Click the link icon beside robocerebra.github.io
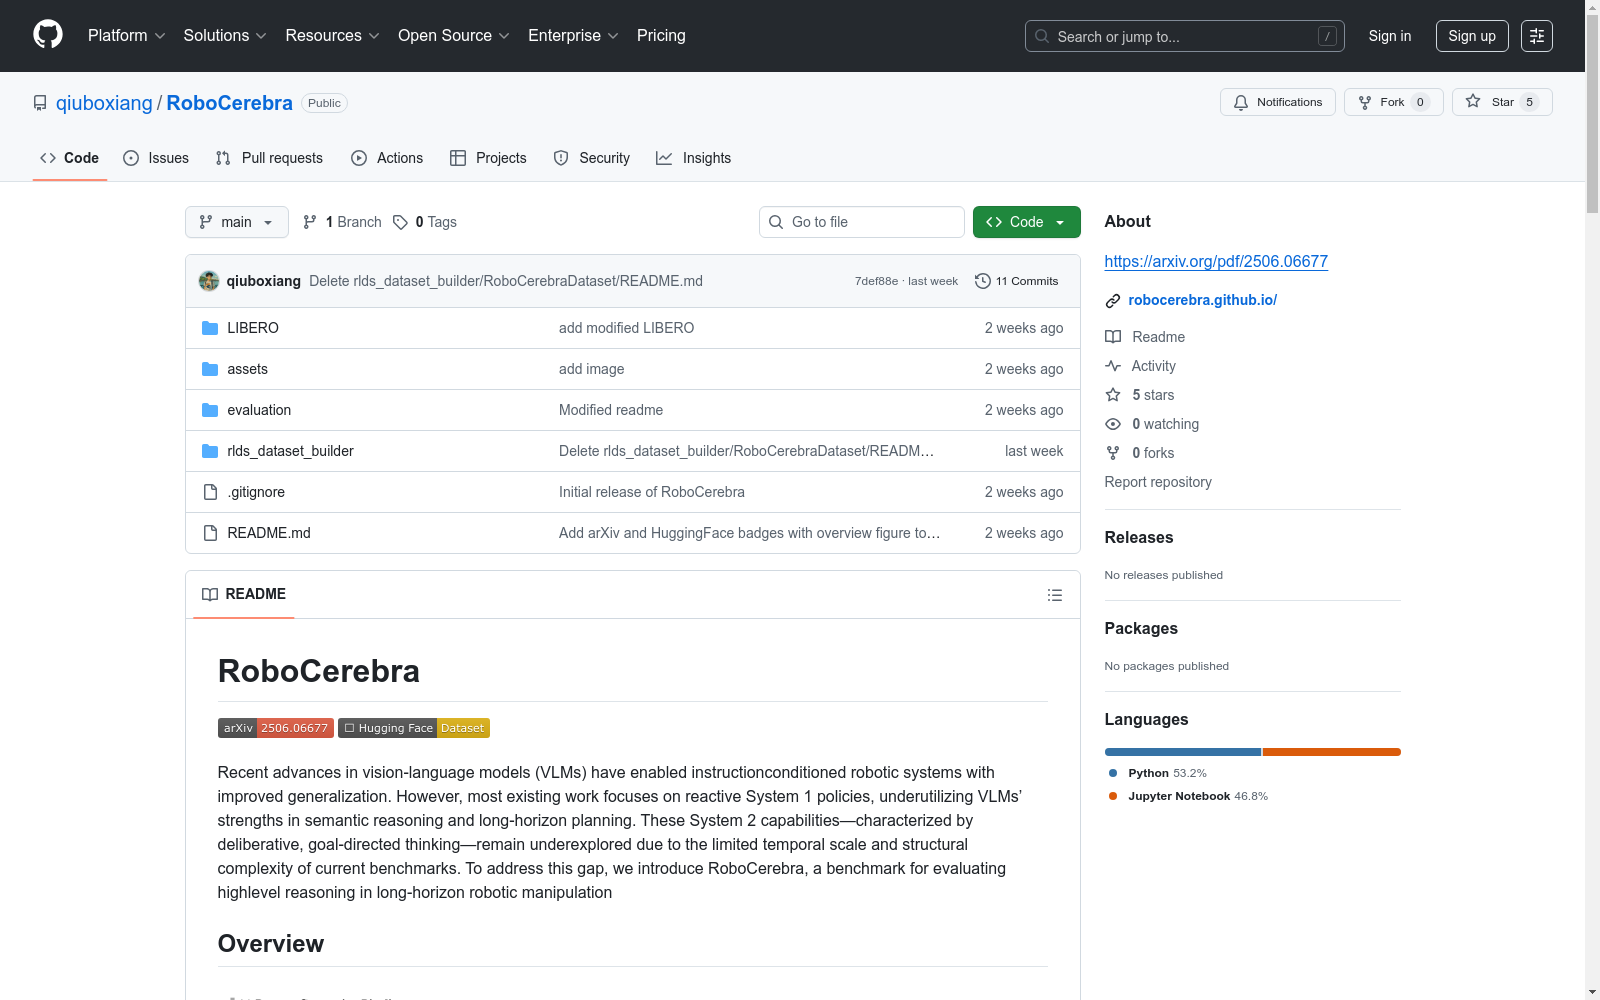The height and width of the screenshot is (1000, 1600). (1113, 300)
